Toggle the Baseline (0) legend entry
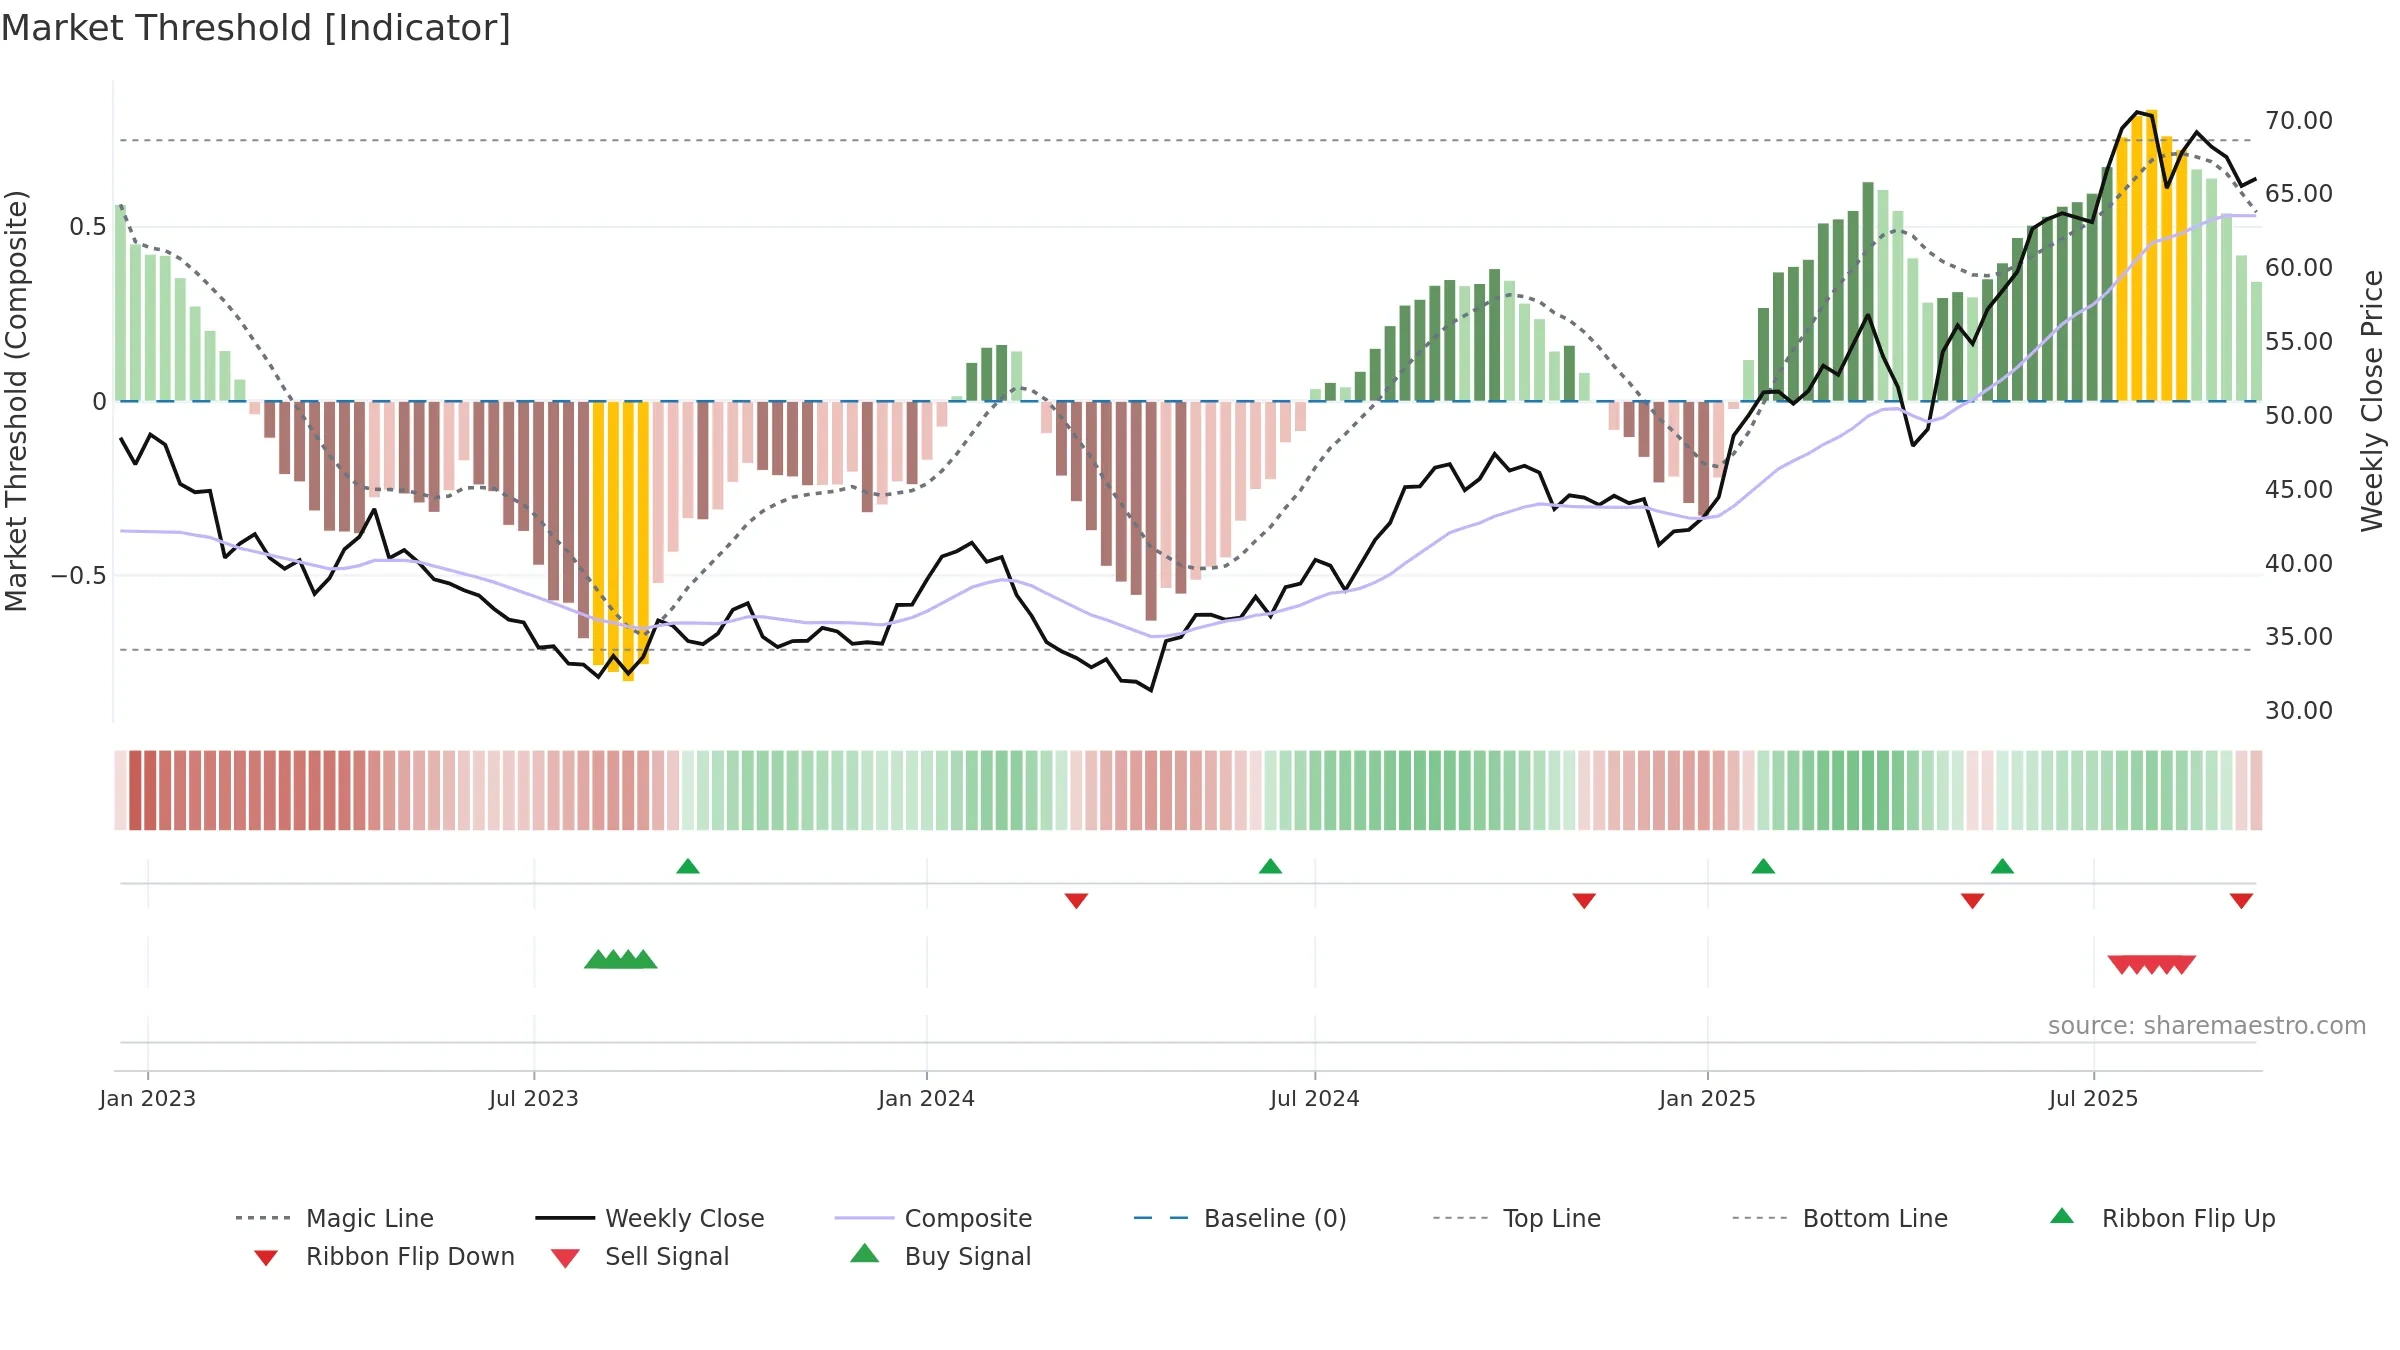2400x1350 pixels. click(1240, 1218)
